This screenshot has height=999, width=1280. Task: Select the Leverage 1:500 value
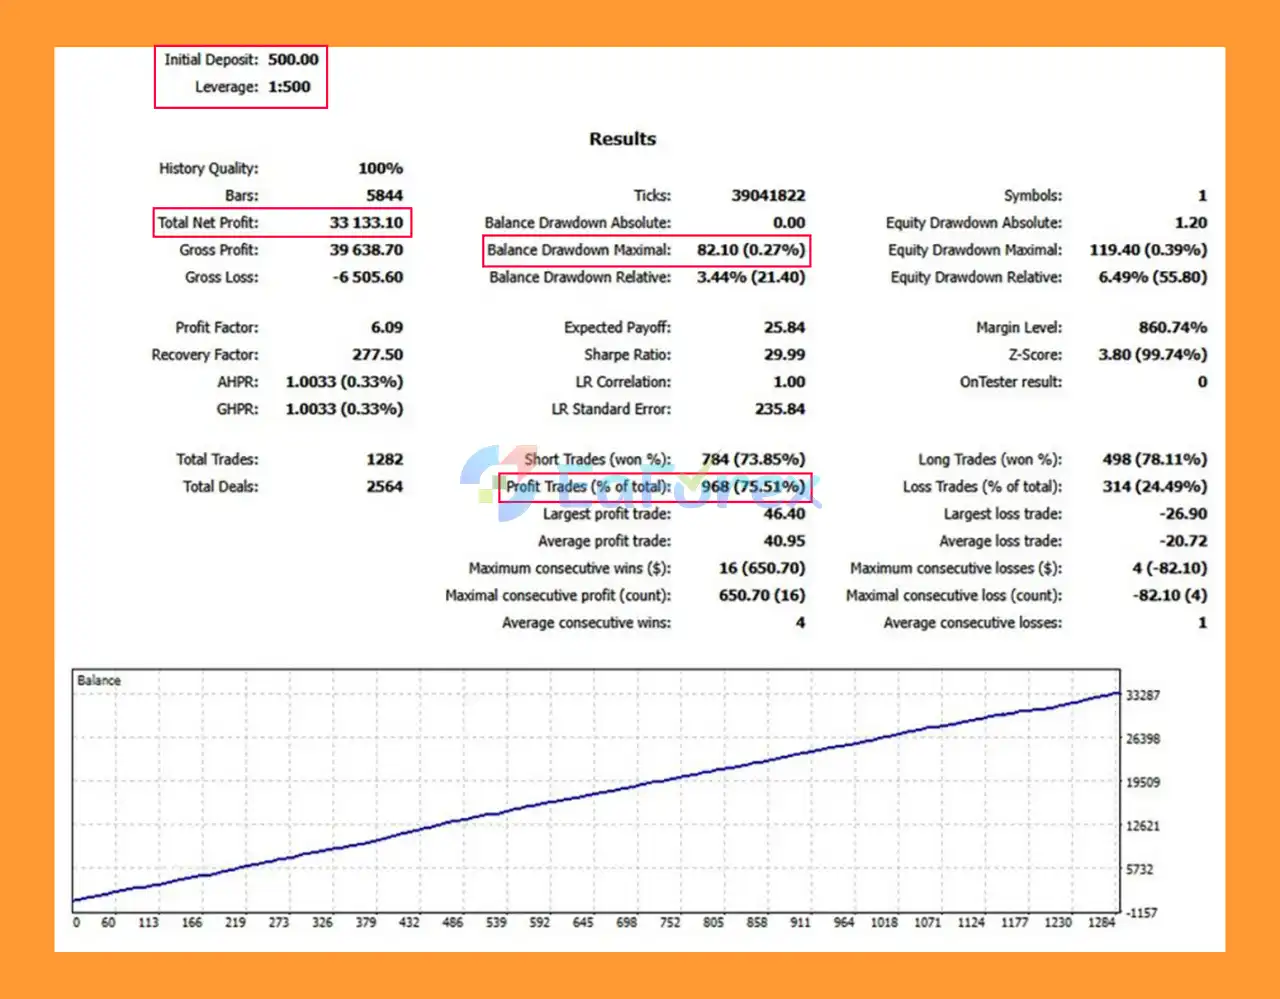[289, 87]
